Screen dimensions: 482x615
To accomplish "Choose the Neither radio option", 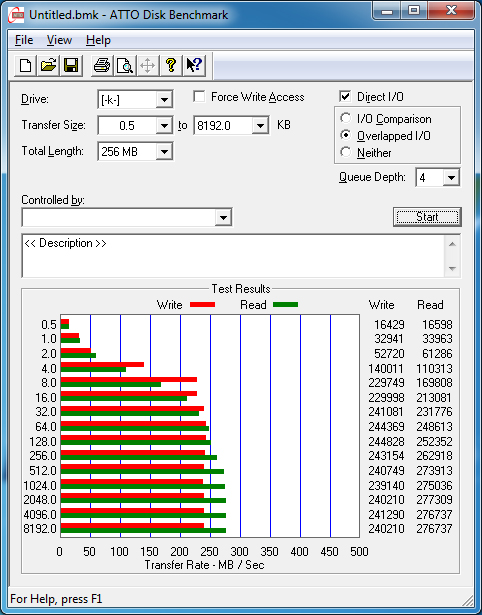I will point(346,152).
